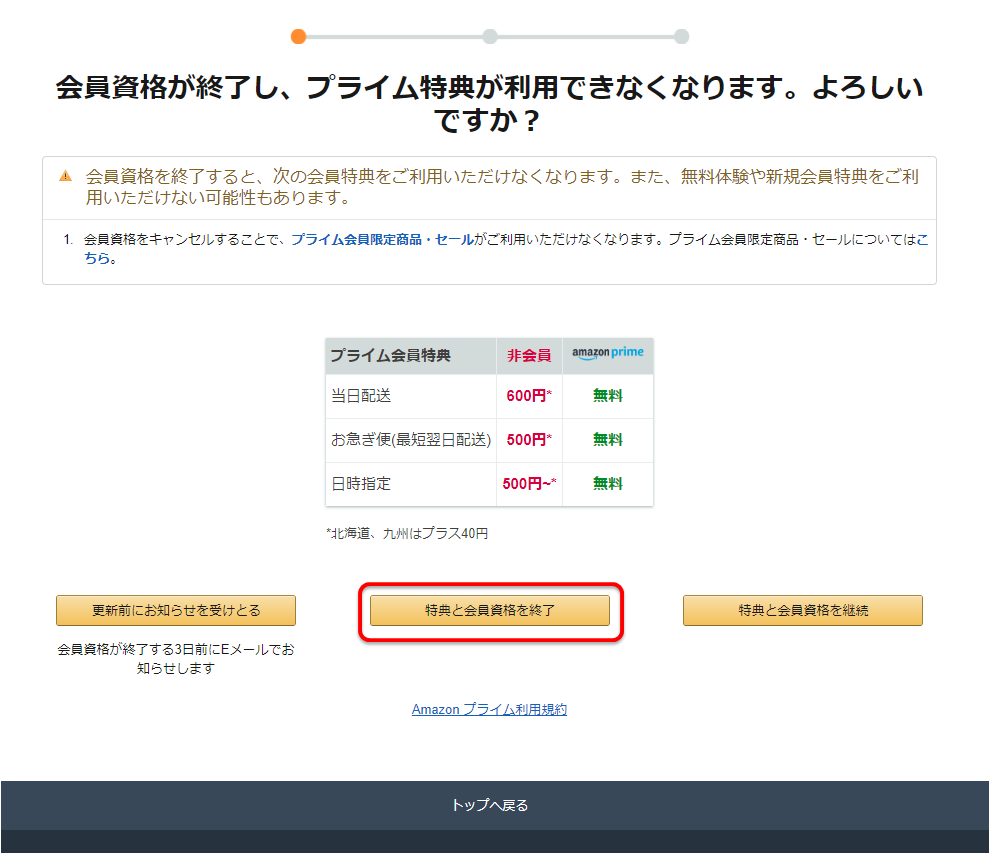Viewport: 990px width, 854px height.
Task: Click the *北海道、九州はプラス40円 footnote
Action: pyautogui.click(x=407, y=533)
